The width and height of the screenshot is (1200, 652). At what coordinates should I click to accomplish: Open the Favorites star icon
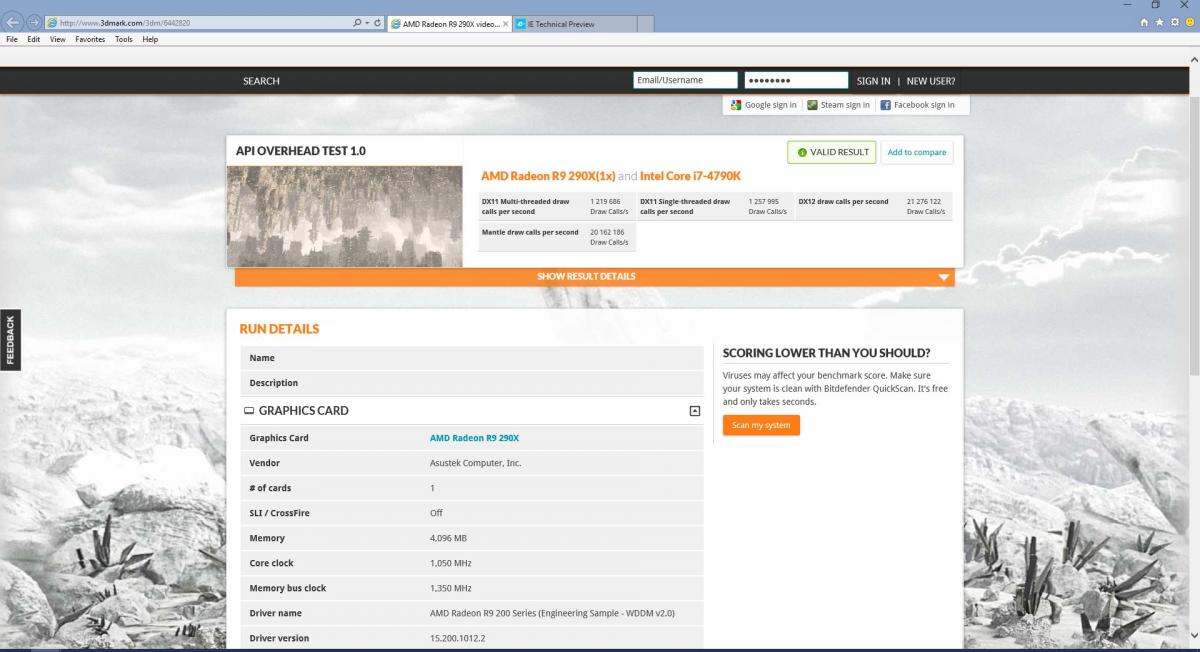1159,22
